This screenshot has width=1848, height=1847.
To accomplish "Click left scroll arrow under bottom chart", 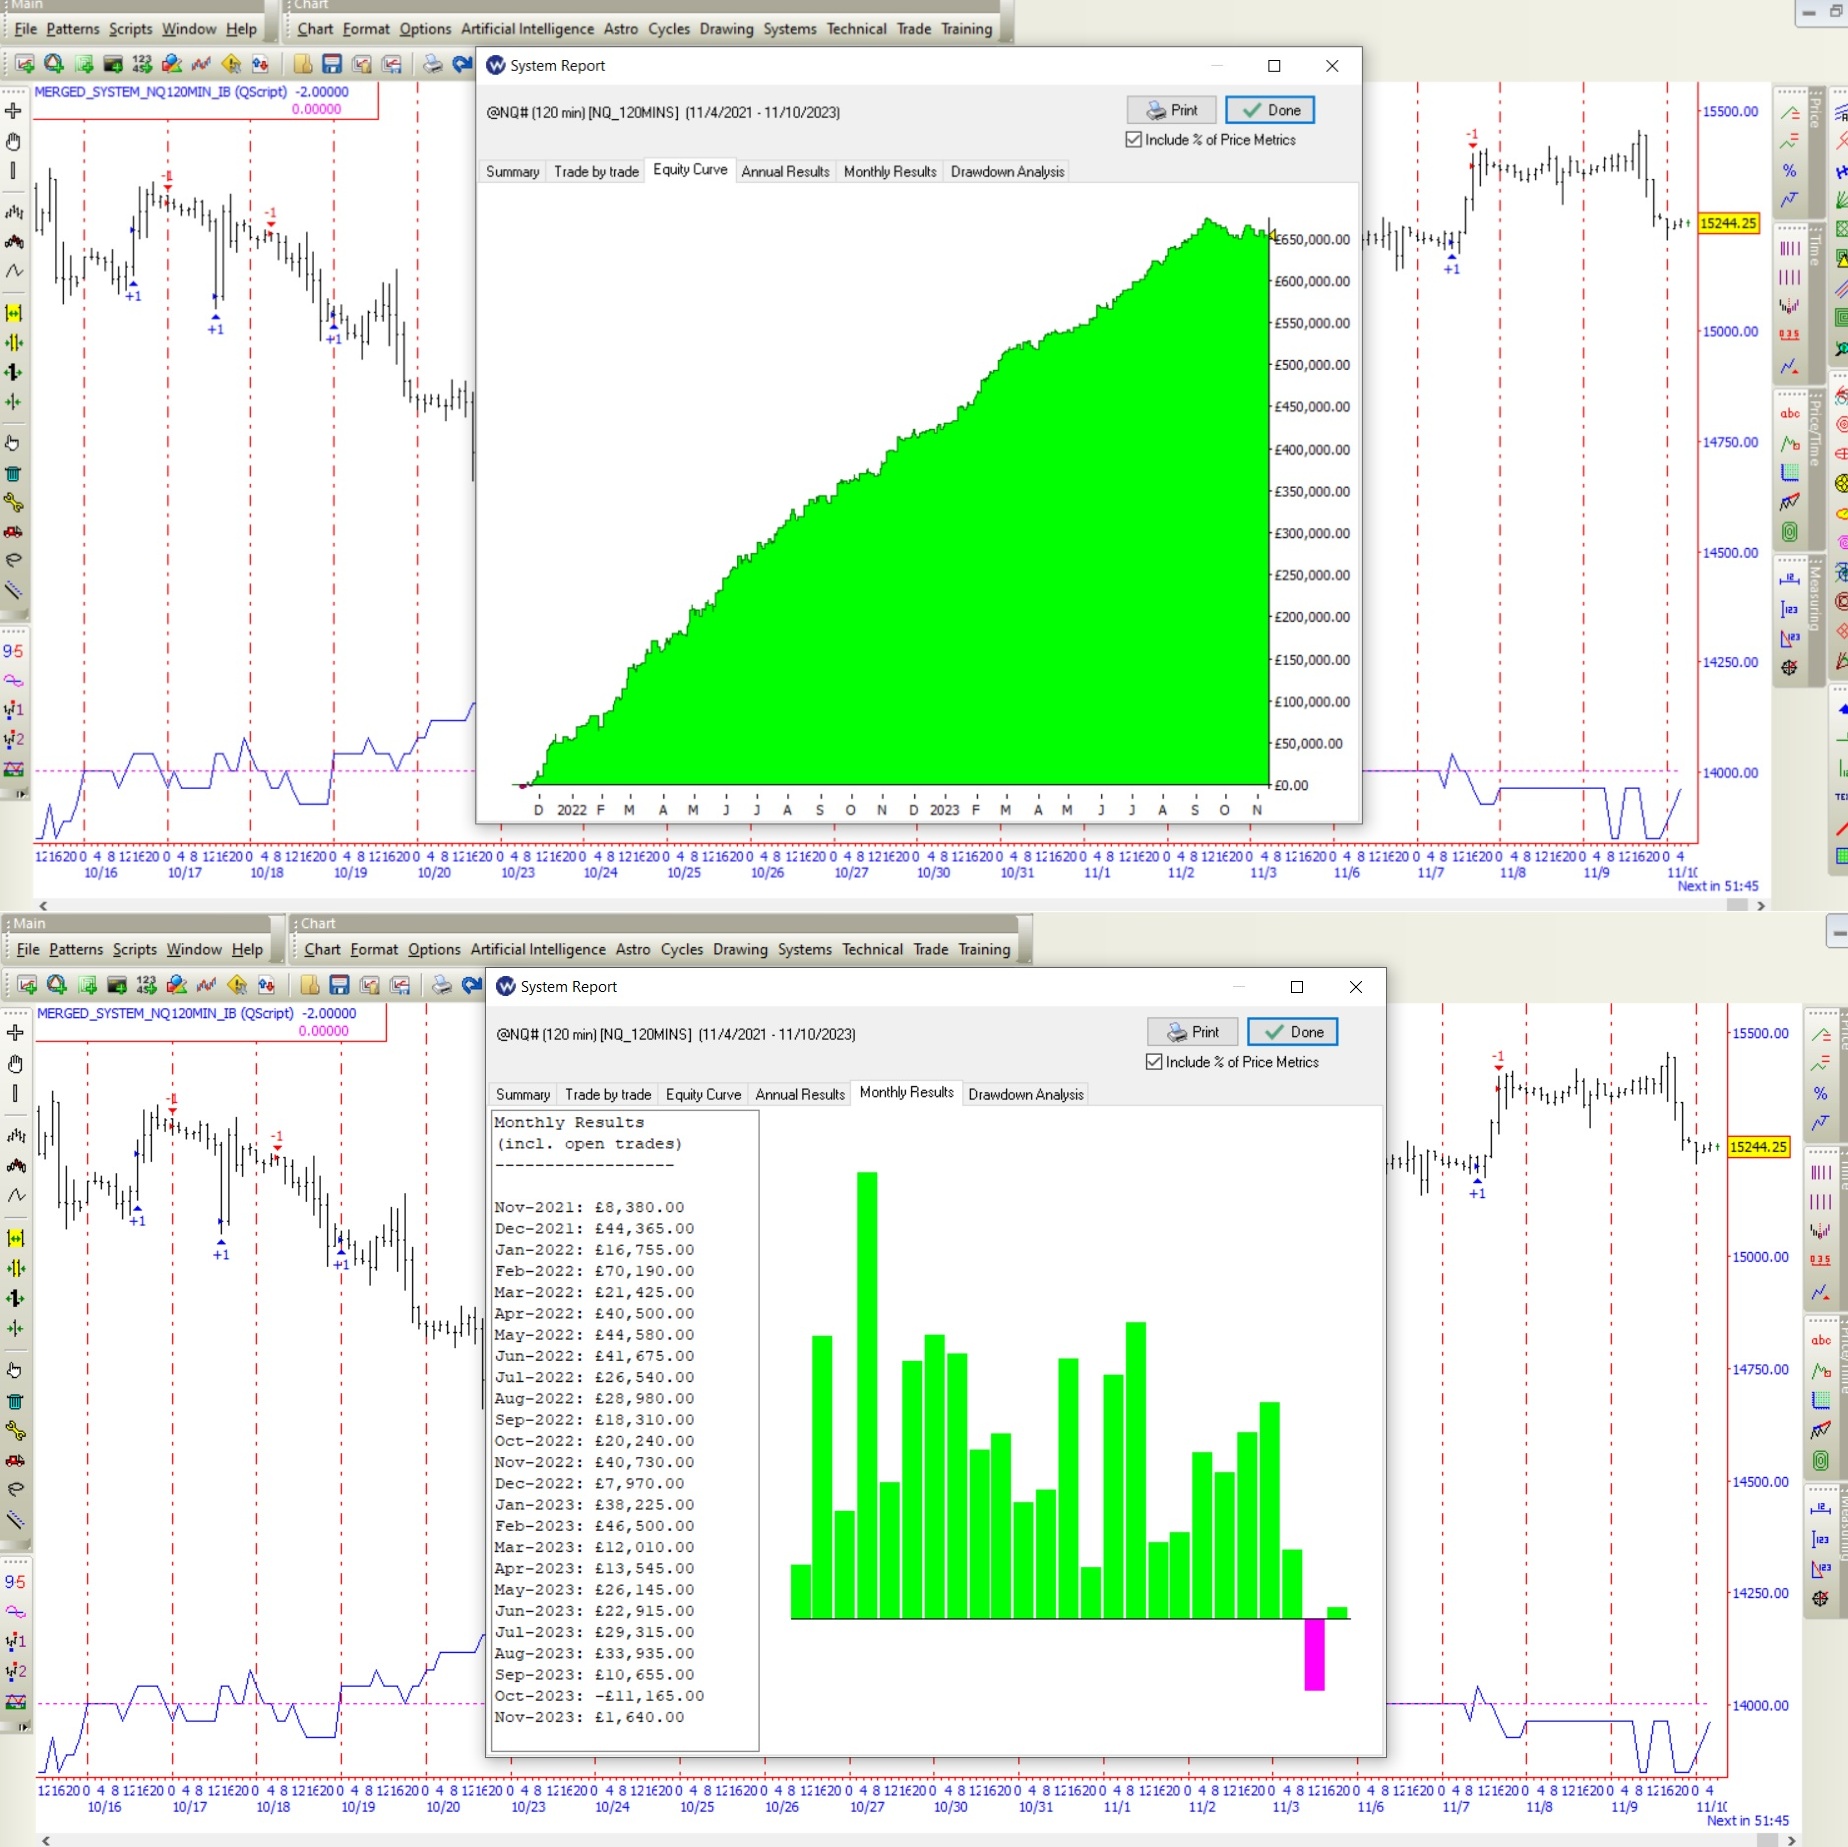I will (x=44, y=1839).
